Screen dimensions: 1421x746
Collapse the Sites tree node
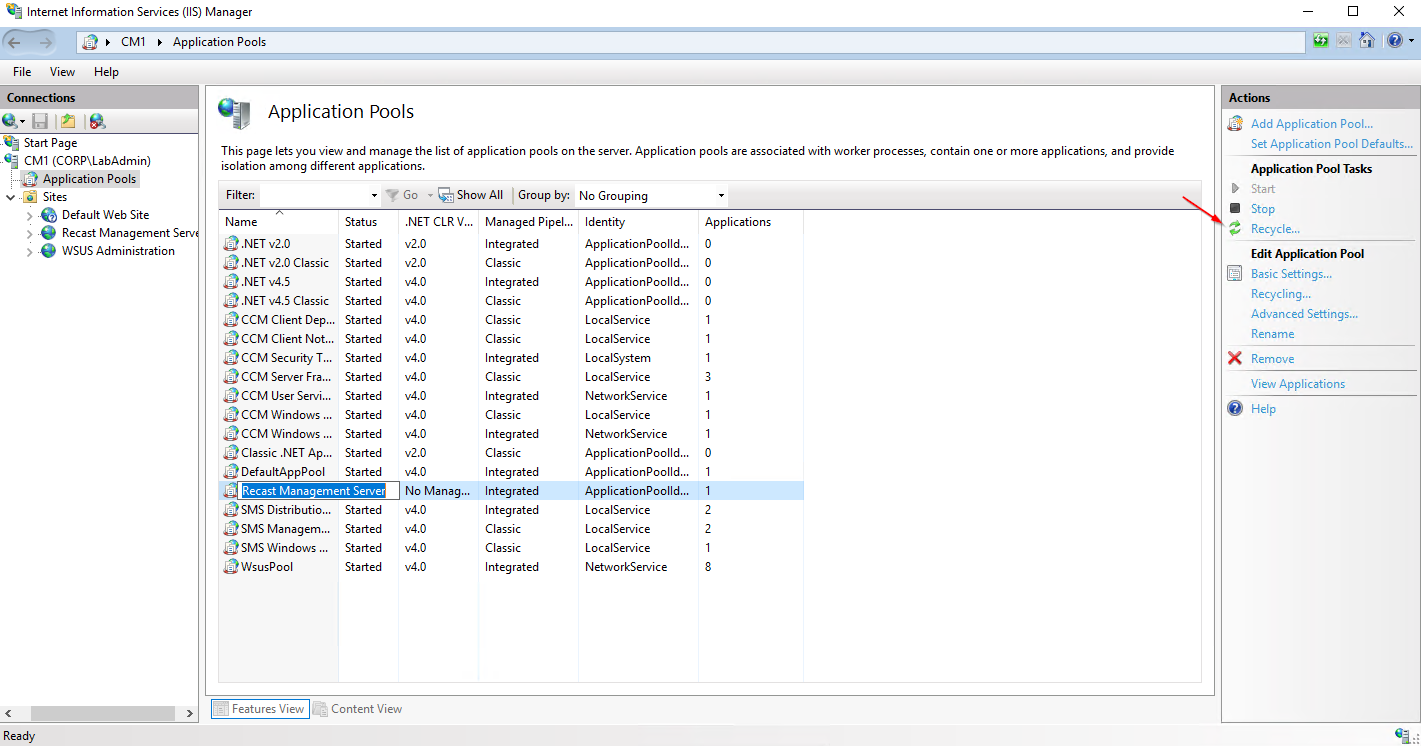coord(11,197)
